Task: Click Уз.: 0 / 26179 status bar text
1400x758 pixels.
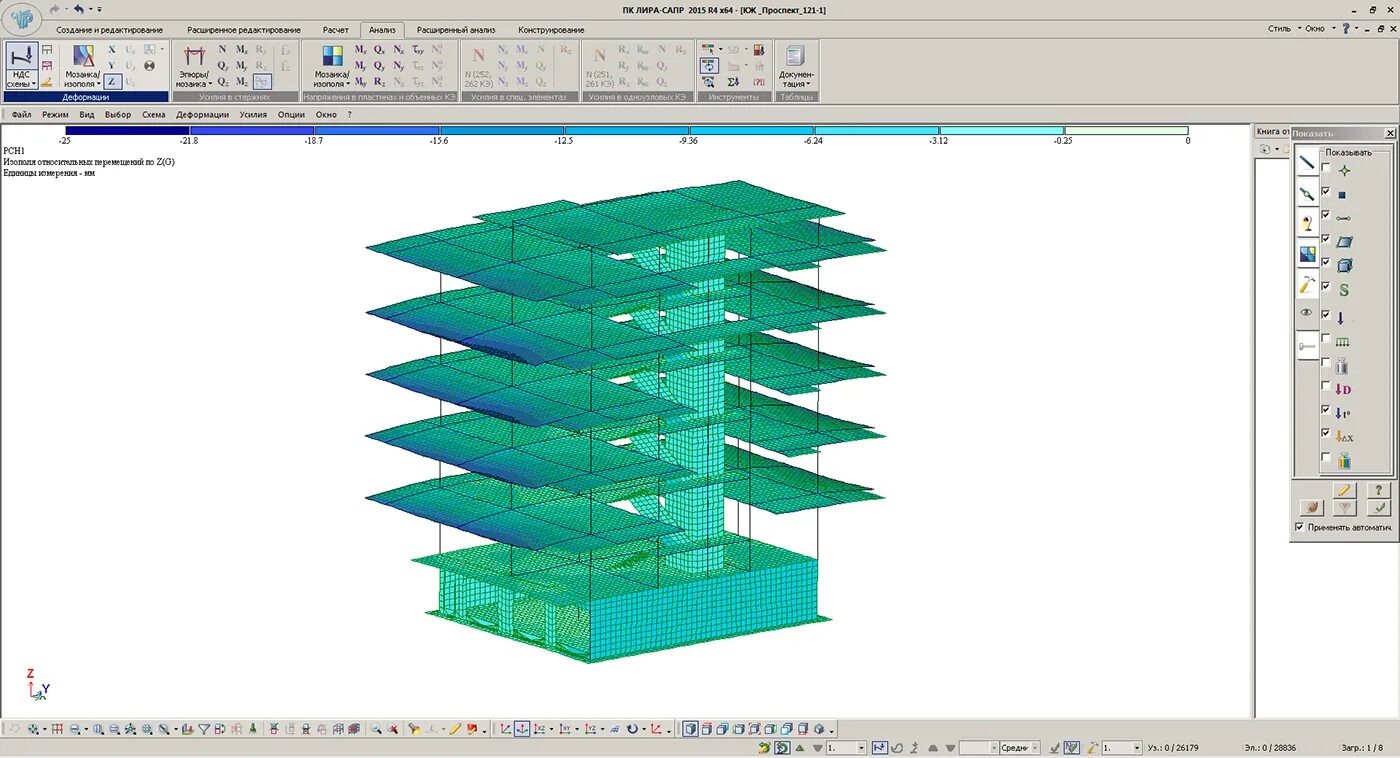Action: coord(1173,748)
